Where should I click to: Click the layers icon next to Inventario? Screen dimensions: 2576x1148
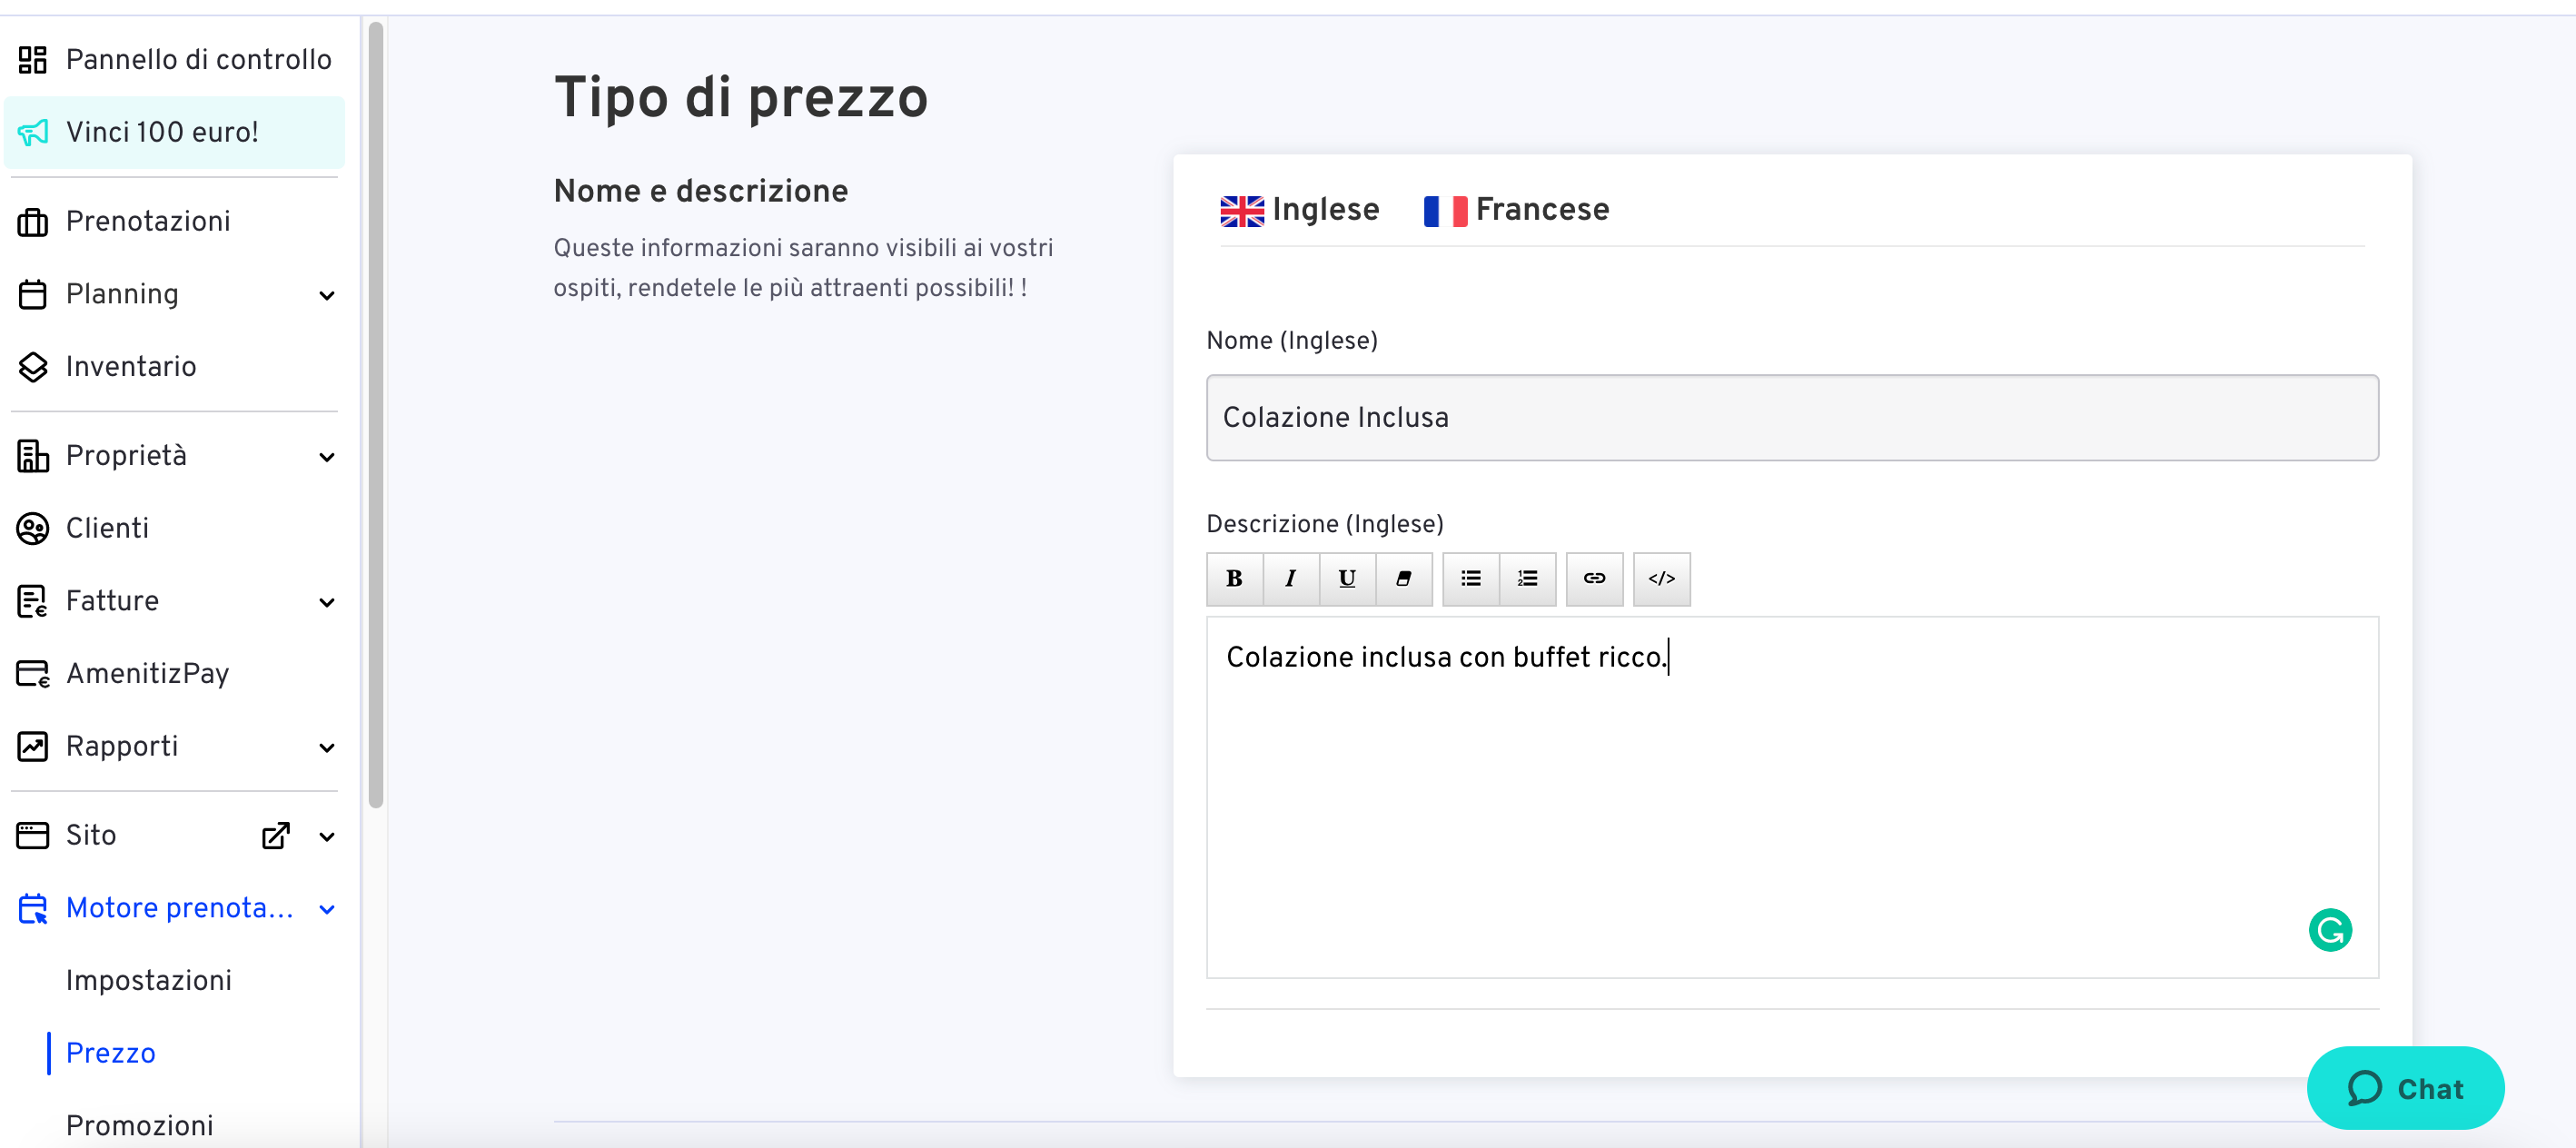pos(33,367)
